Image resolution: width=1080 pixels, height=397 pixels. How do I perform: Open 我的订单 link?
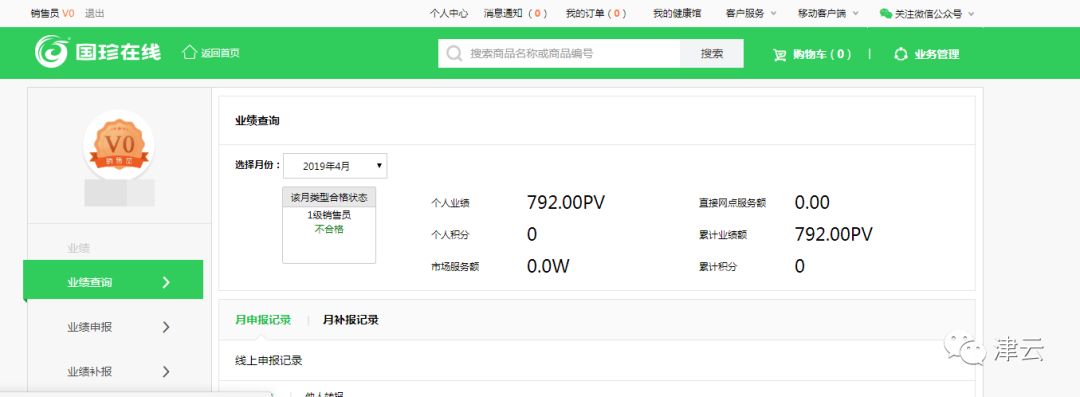point(596,13)
